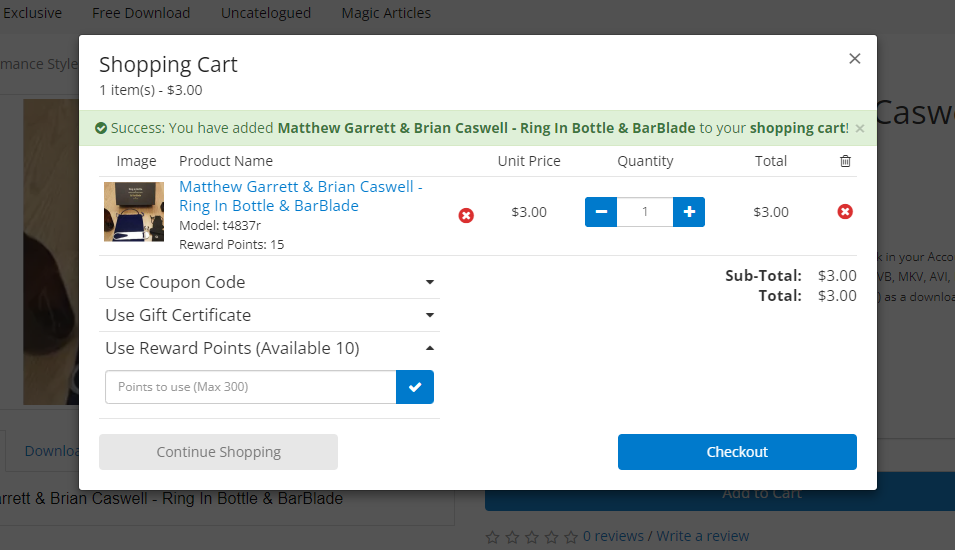Follow the shopping cart link in alert
Screen dimensions: 955x550
pos(797,128)
